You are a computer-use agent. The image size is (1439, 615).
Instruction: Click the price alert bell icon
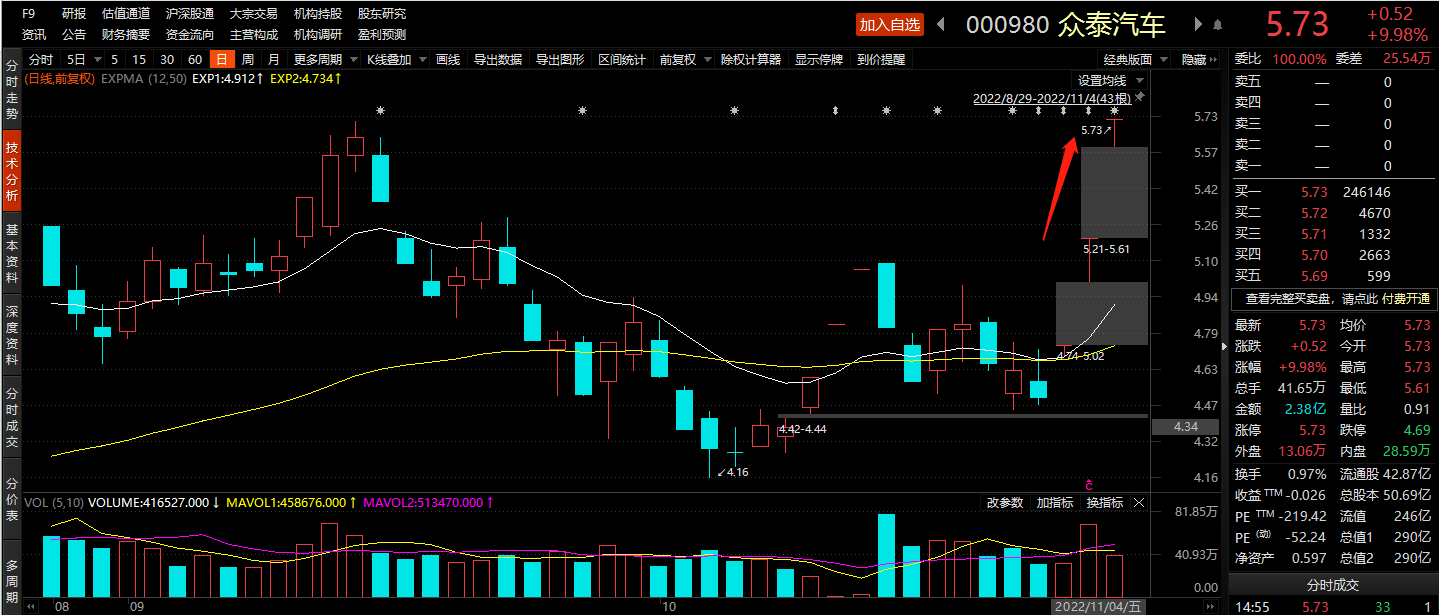click(1217, 25)
